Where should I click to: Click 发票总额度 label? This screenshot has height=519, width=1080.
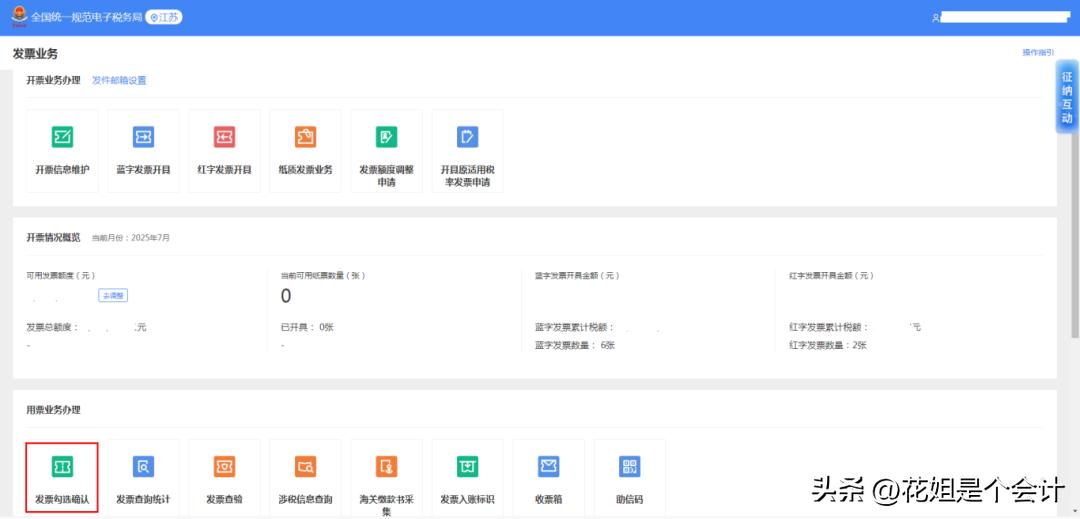(52, 327)
